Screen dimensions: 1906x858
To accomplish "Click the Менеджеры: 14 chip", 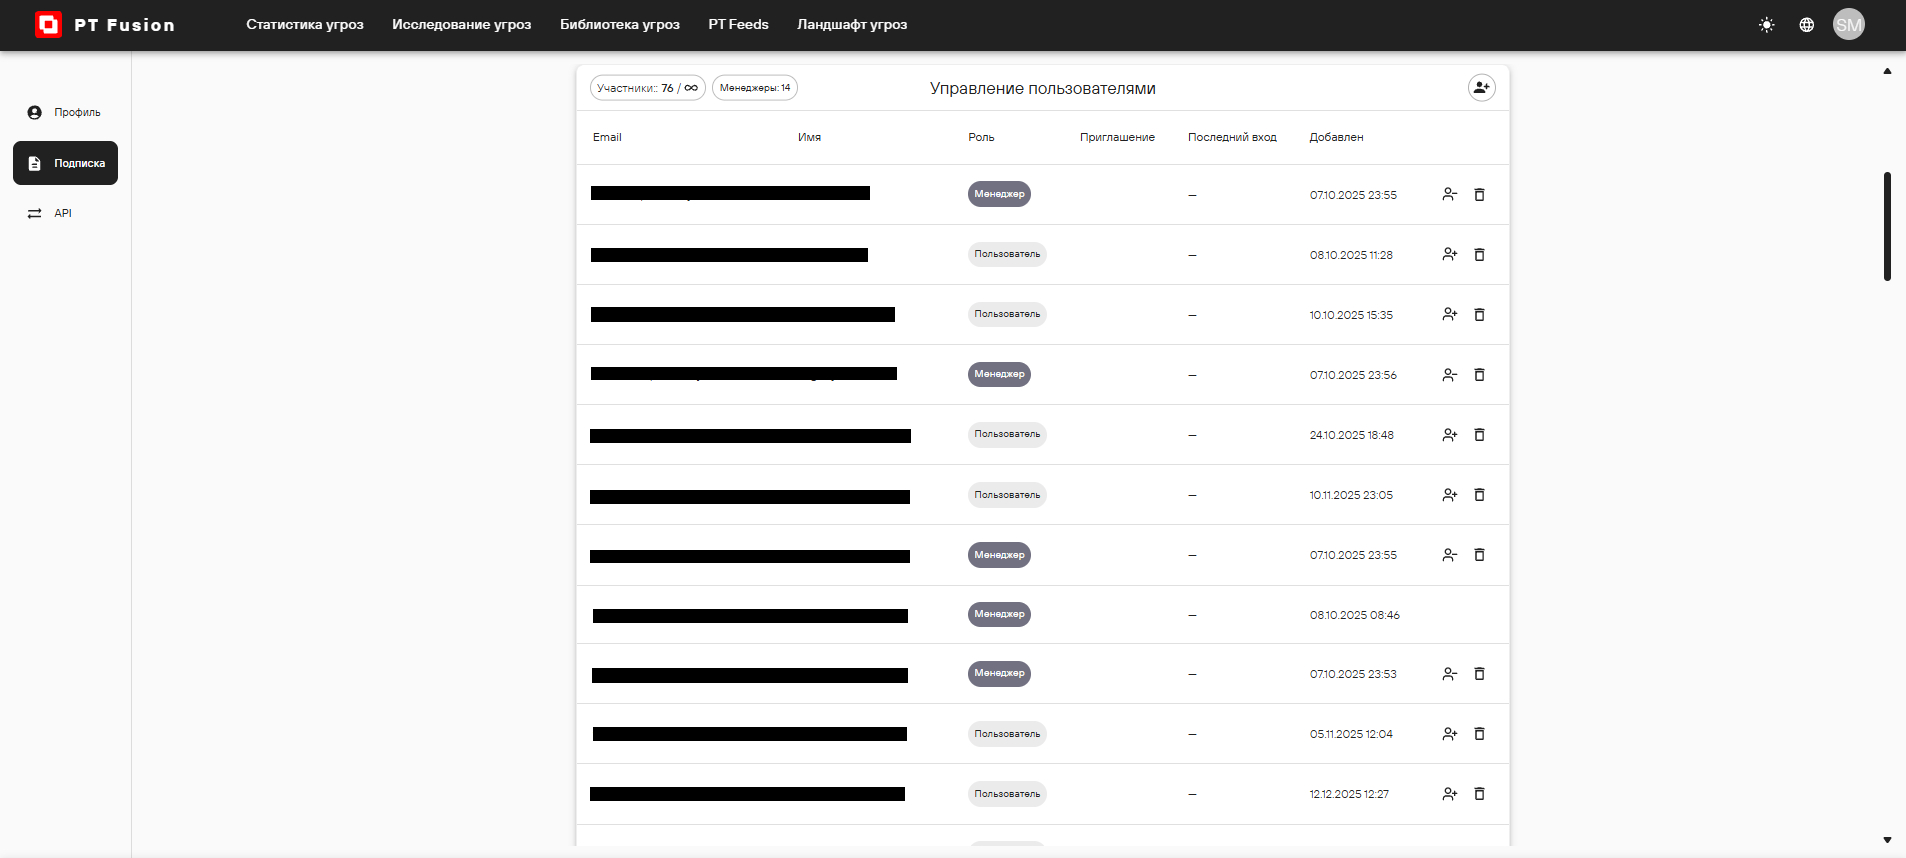I will pos(755,88).
